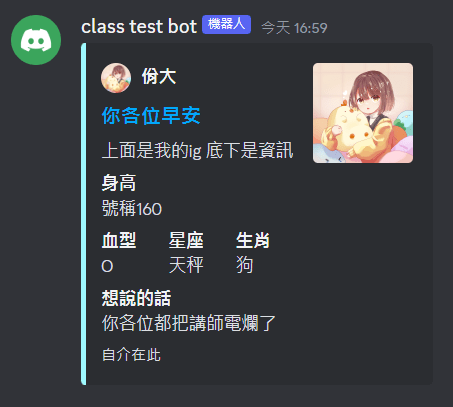Open the blue title link 你各位早安
The height and width of the screenshot is (407, 453).
point(151,116)
